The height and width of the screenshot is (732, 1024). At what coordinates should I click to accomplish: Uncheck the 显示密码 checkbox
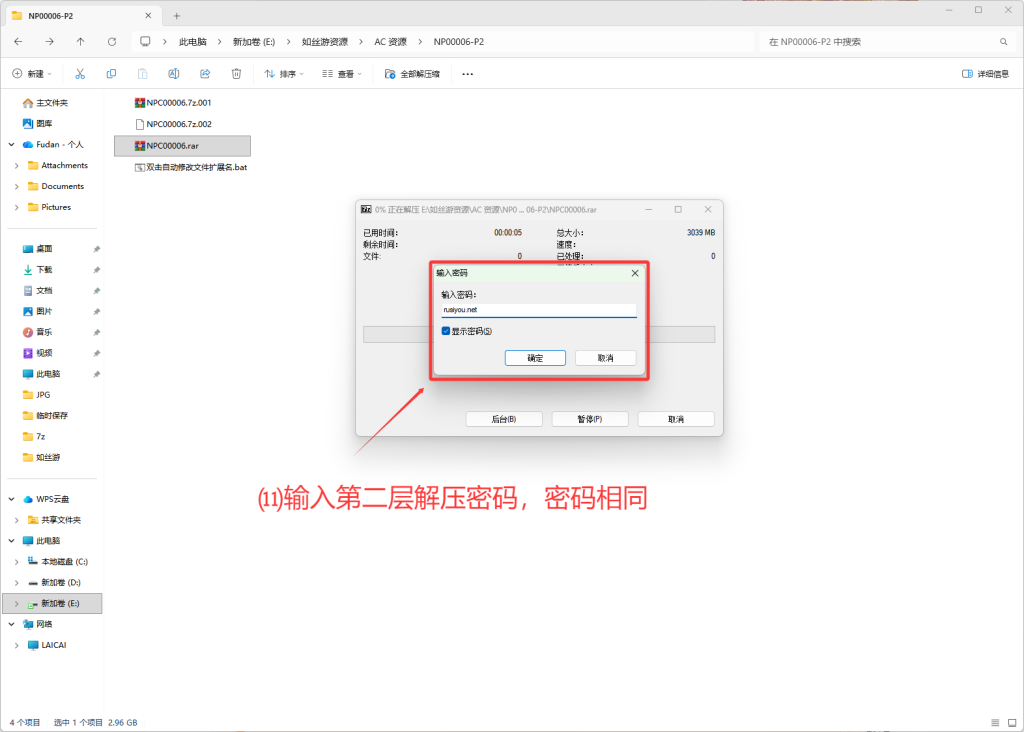(x=446, y=331)
